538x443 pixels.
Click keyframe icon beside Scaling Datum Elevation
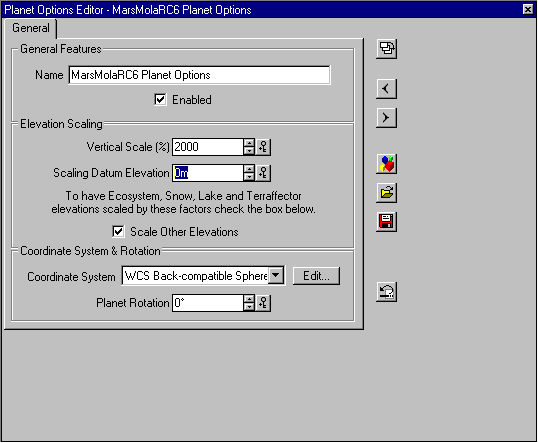(x=263, y=173)
